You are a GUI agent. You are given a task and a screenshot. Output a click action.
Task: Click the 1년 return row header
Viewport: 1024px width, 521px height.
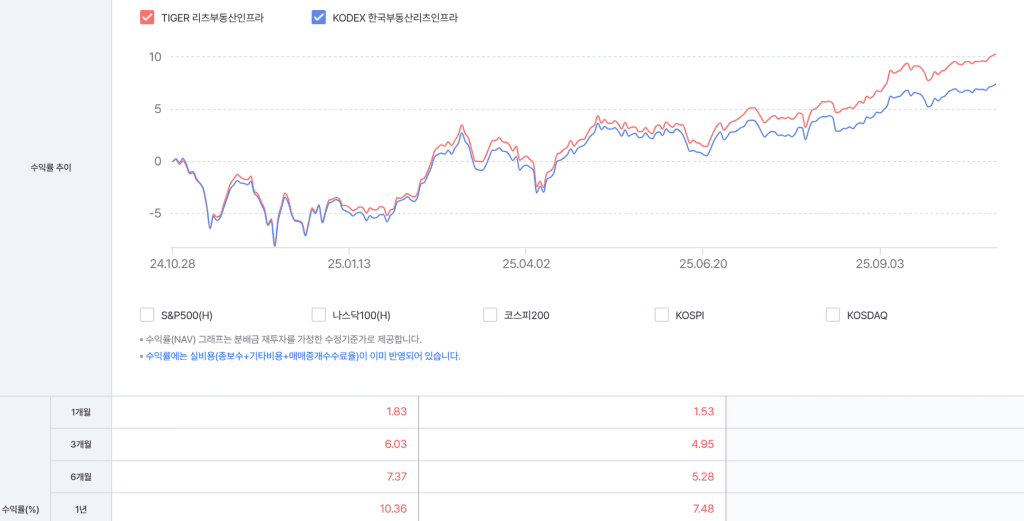tap(81, 509)
